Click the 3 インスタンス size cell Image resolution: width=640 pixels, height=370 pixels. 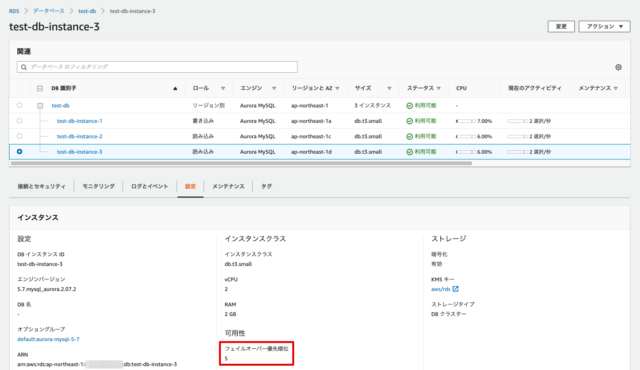pyautogui.click(x=372, y=106)
